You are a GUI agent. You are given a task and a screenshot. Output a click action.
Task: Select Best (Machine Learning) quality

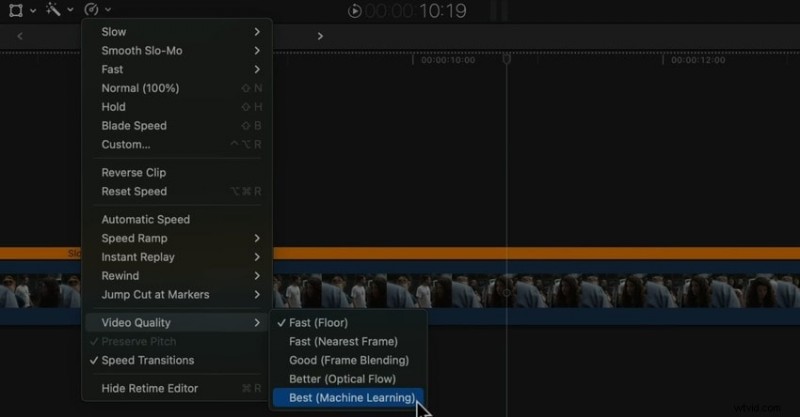click(x=348, y=398)
